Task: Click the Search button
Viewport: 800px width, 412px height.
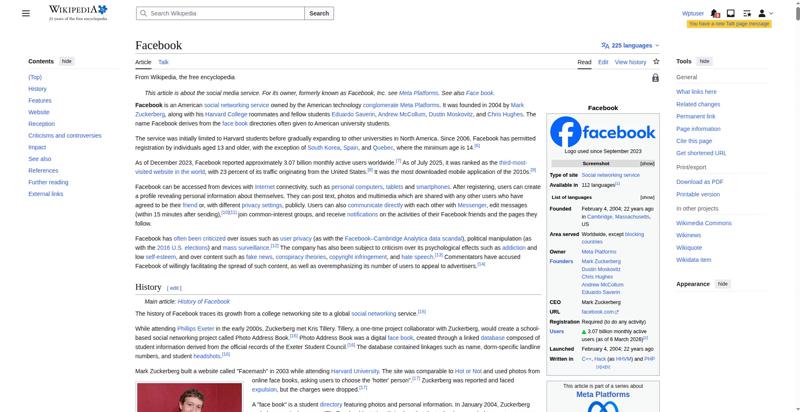Action: (x=318, y=13)
